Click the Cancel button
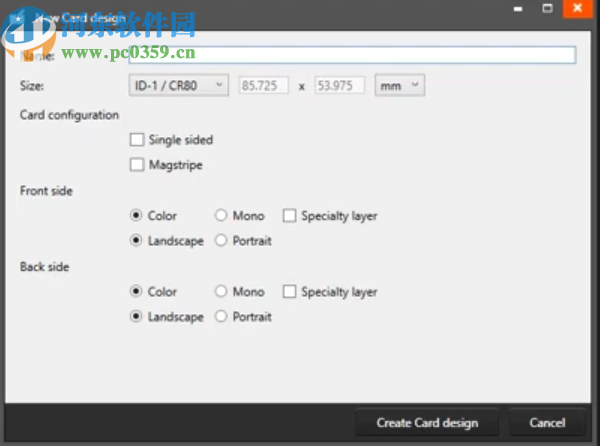The image size is (600, 446). point(547,423)
